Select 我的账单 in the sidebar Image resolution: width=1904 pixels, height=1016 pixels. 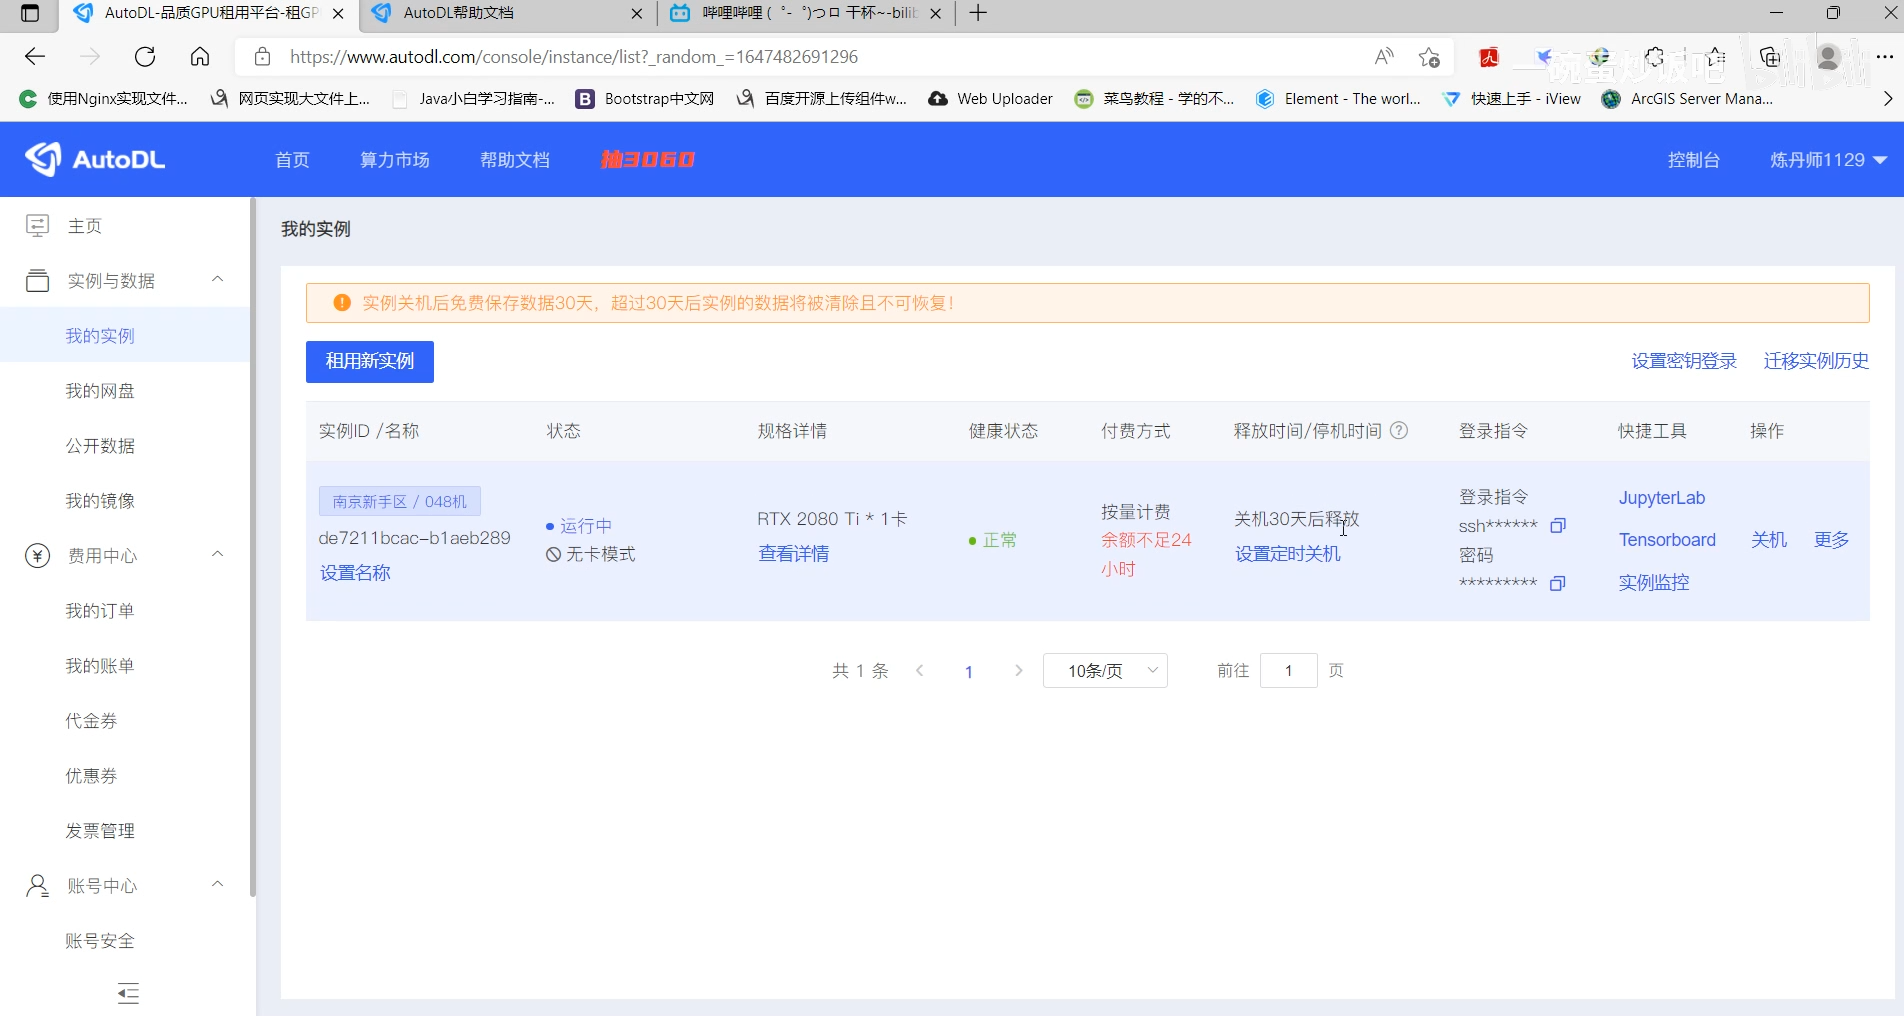click(x=125, y=666)
